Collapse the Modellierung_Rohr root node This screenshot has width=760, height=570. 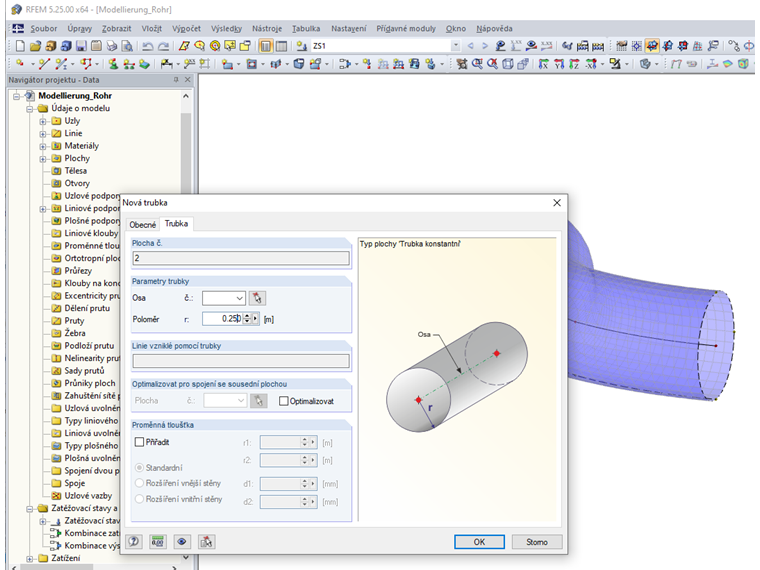(16, 96)
